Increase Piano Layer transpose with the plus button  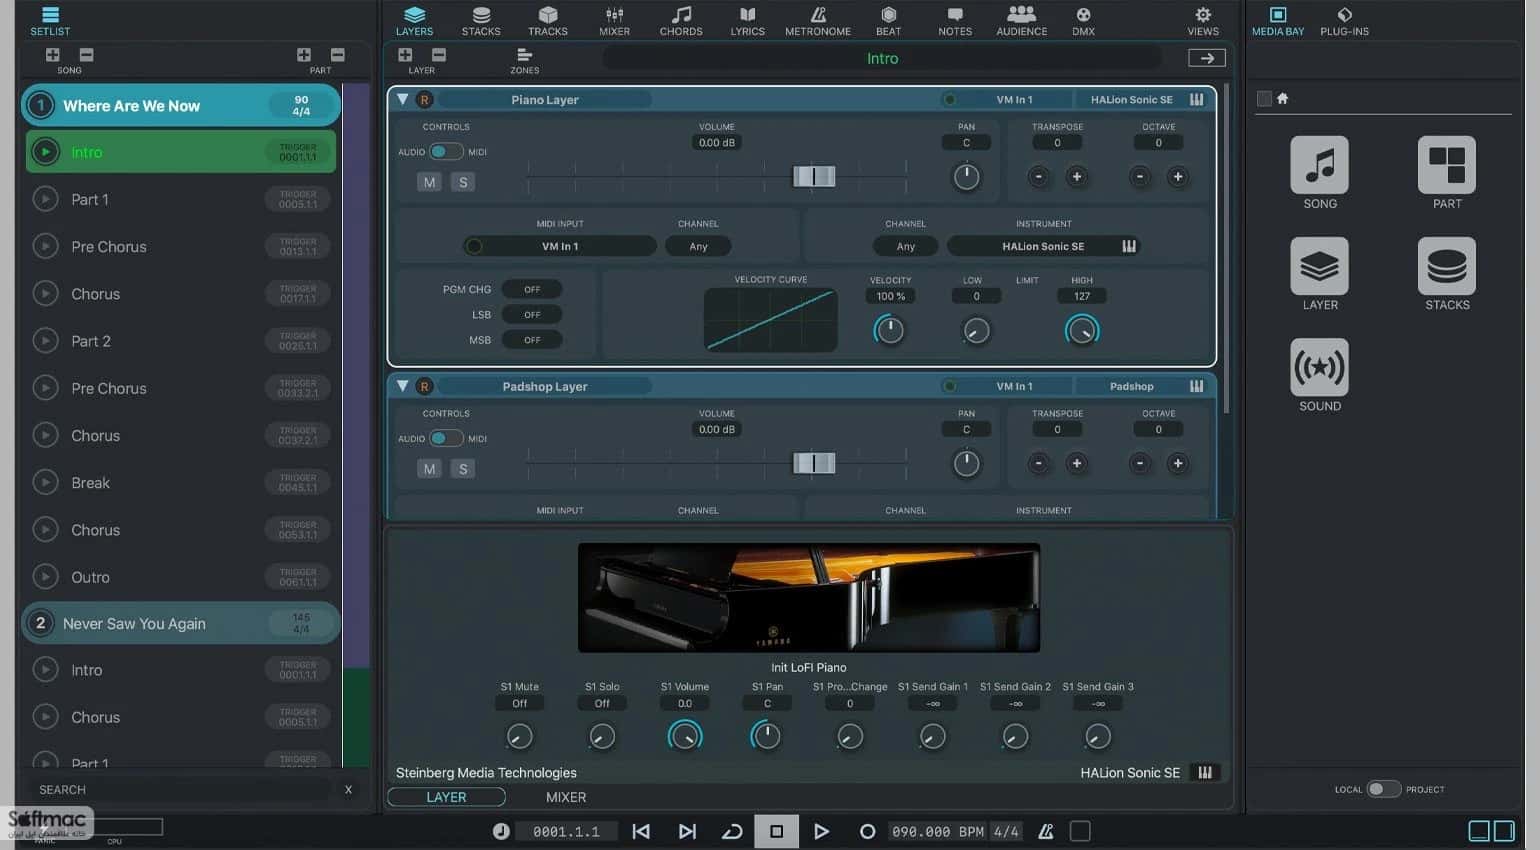tap(1076, 177)
